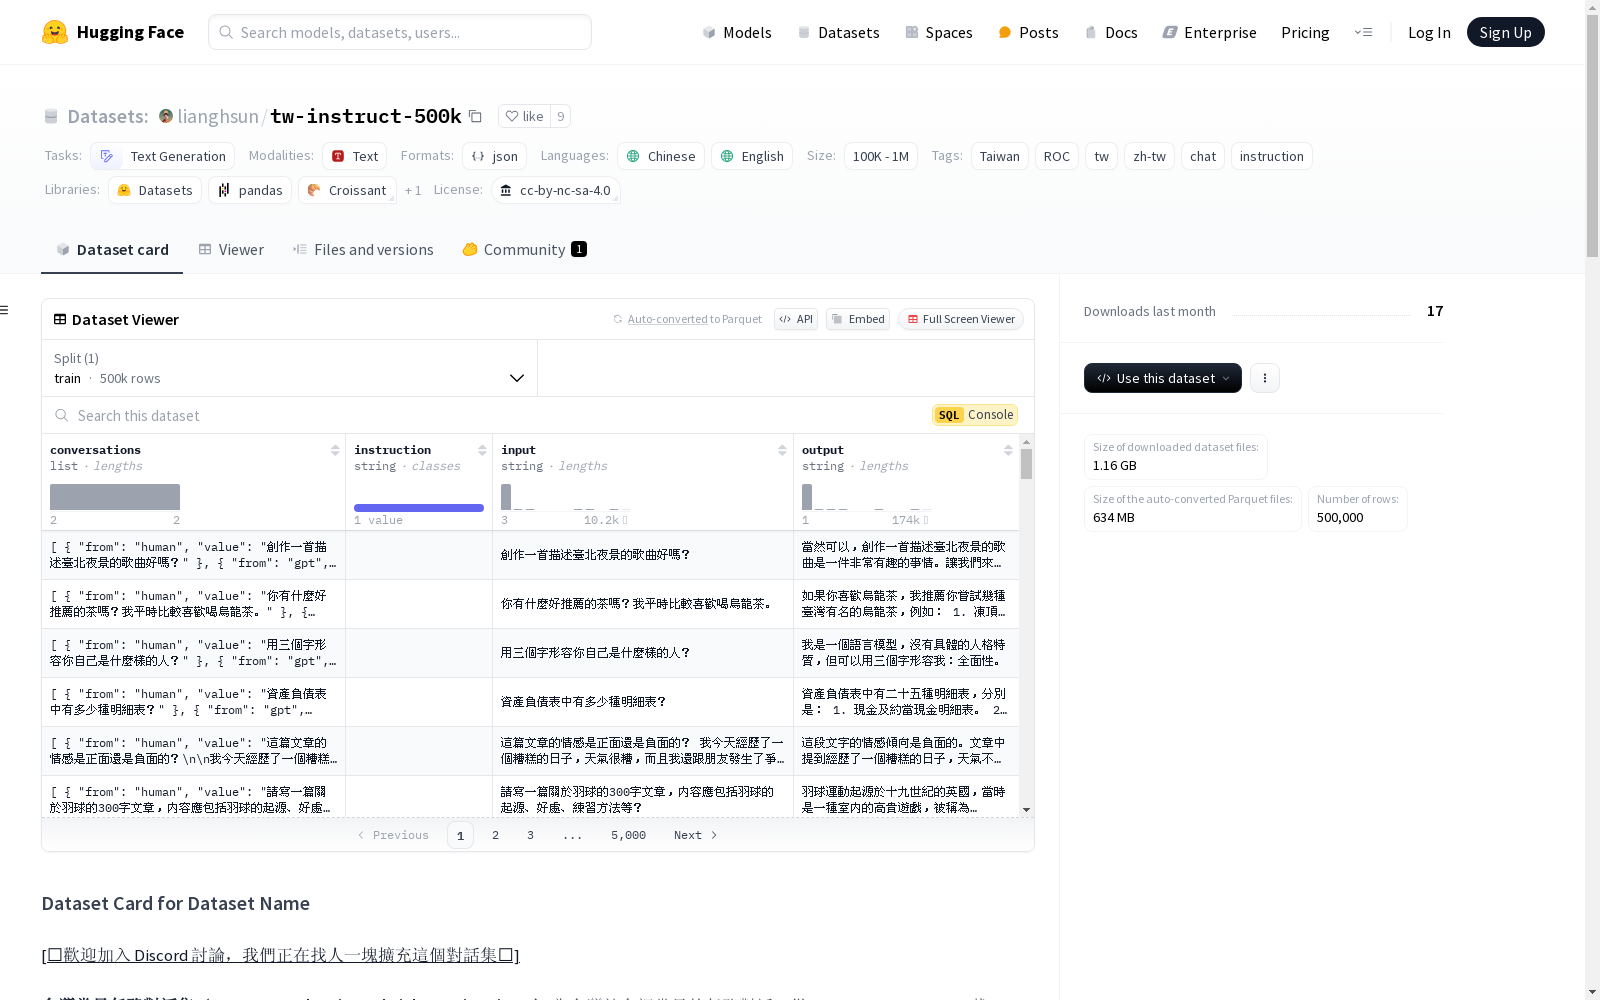
Task: Filter by instruction tag
Action: pos(1272,156)
